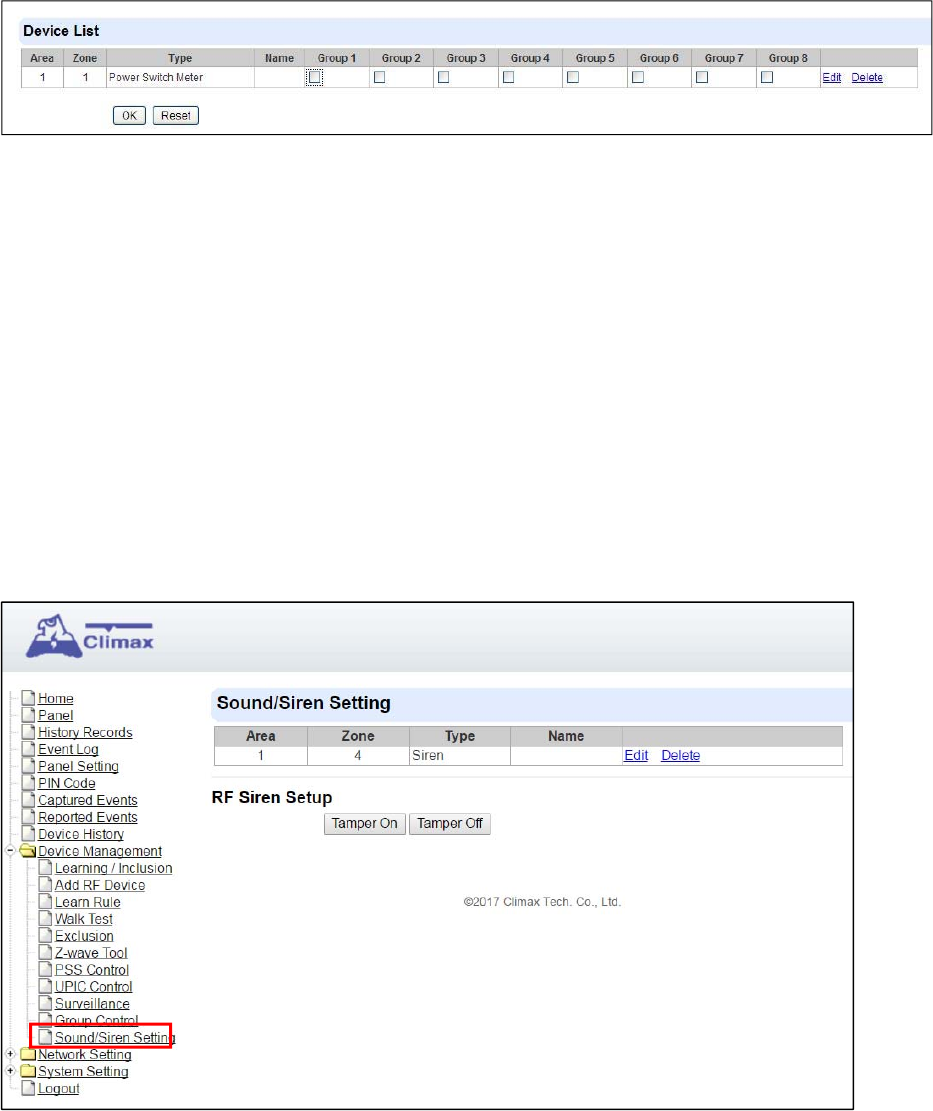
Task: Open Group Control in the sidebar
Action: coord(96,1021)
